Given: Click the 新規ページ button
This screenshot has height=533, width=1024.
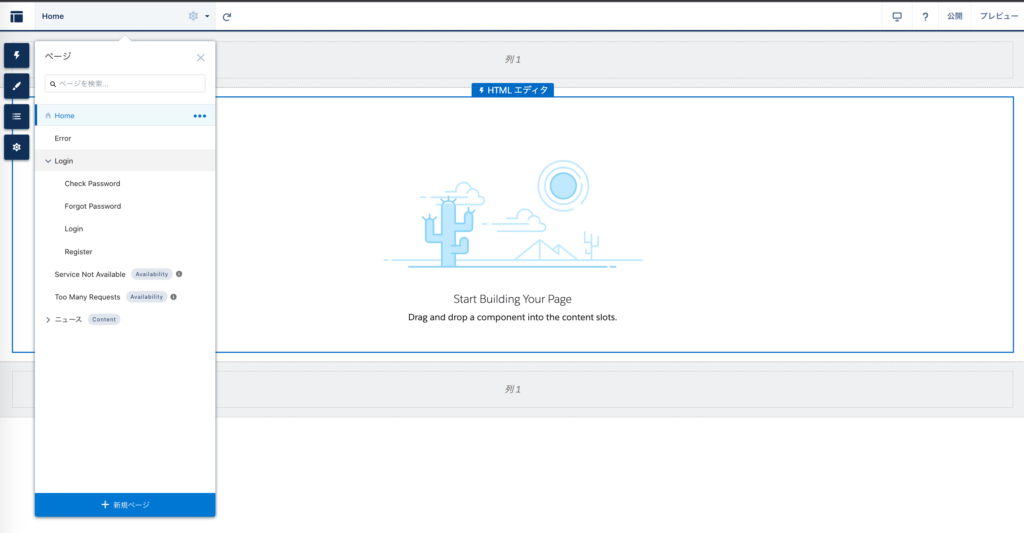Looking at the screenshot, I should click(125, 505).
